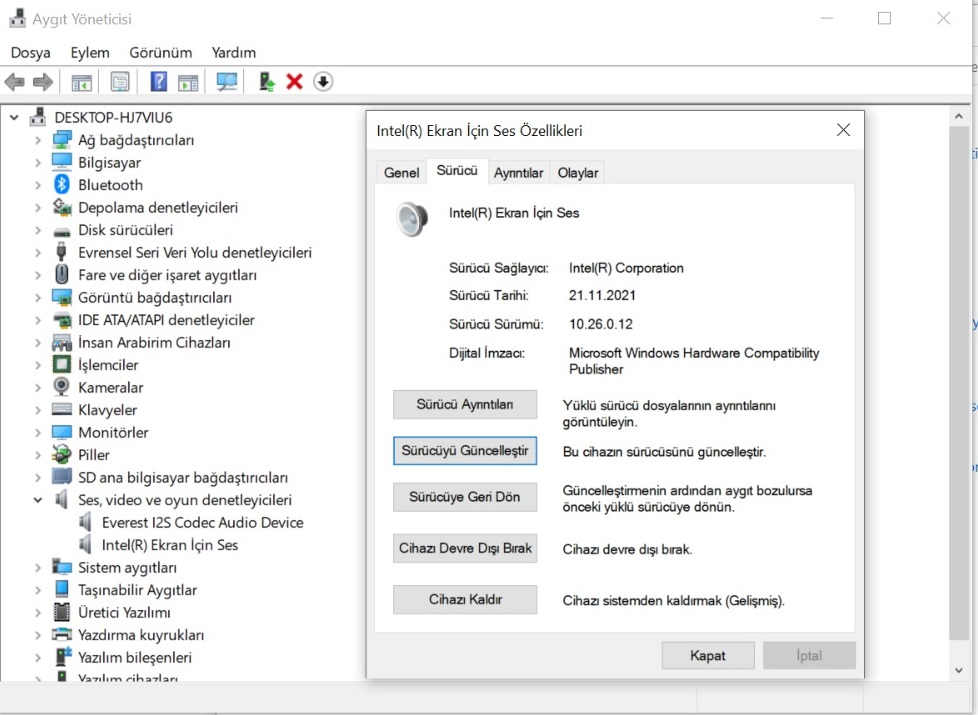Collapse Ses, video ve oyun denetleyicileri node
The image size is (978, 715).
pos(37,500)
